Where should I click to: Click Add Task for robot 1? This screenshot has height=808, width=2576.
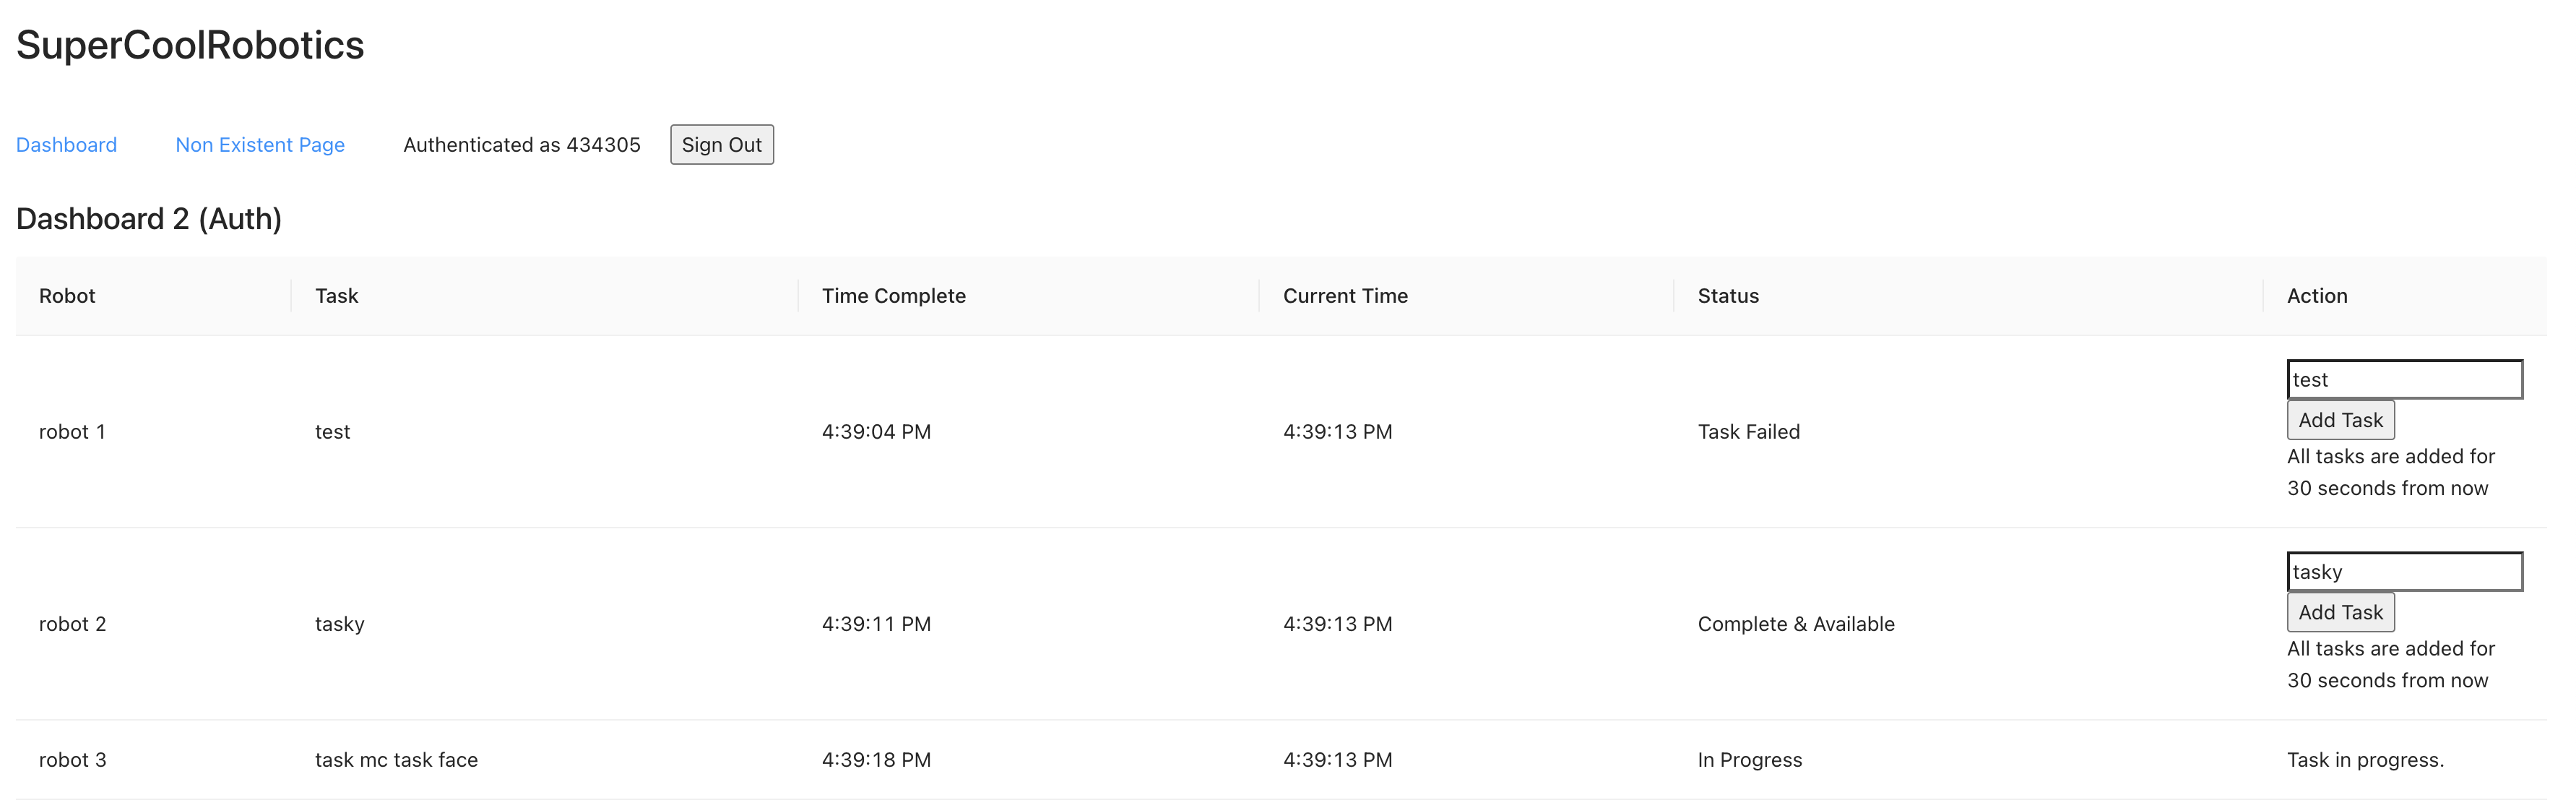click(x=2340, y=420)
